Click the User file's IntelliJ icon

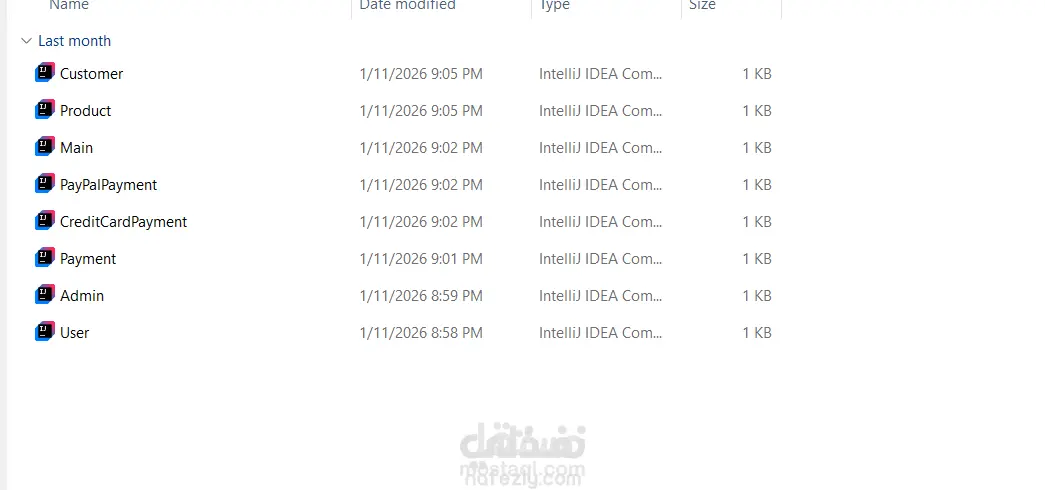(45, 332)
